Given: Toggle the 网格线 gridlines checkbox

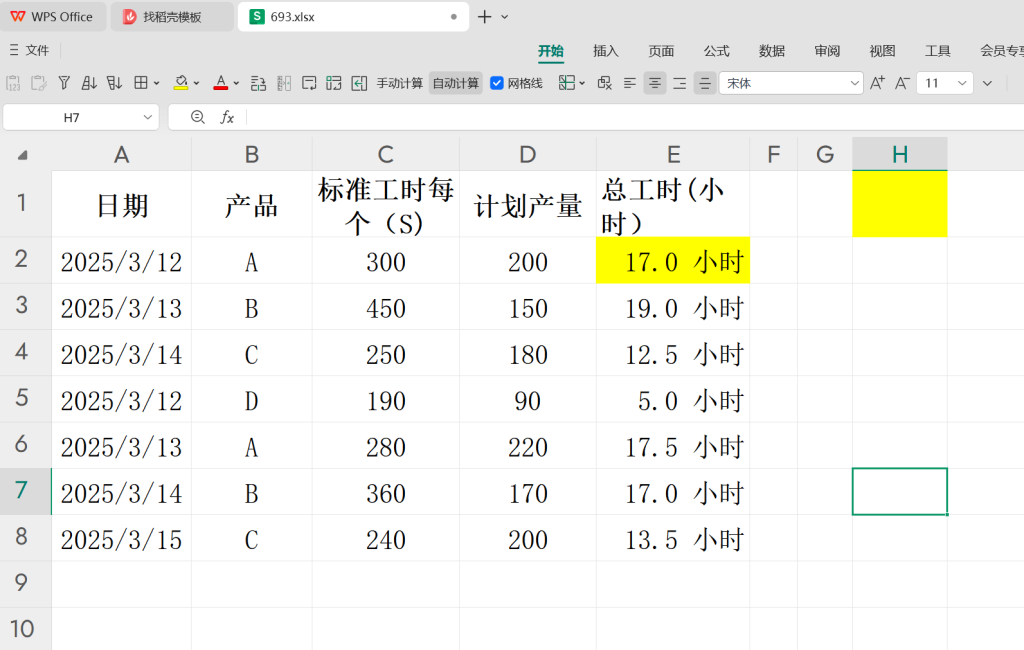Looking at the screenshot, I should tap(497, 83).
